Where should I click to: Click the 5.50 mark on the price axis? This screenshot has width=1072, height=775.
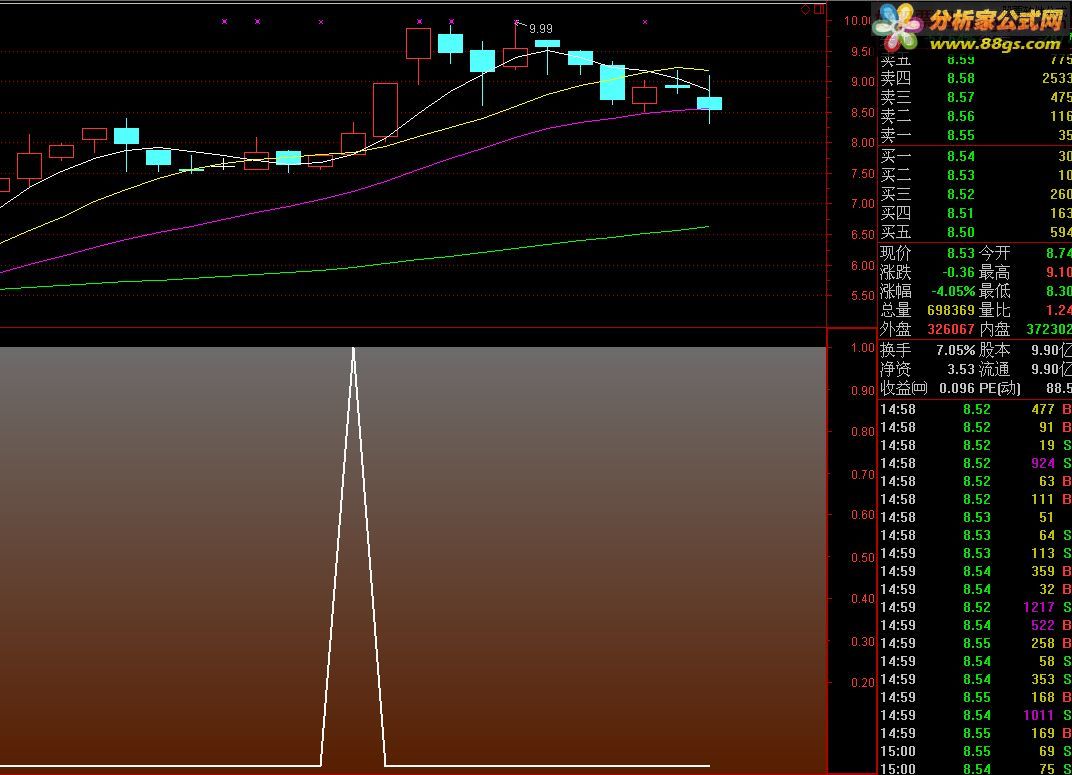point(862,296)
